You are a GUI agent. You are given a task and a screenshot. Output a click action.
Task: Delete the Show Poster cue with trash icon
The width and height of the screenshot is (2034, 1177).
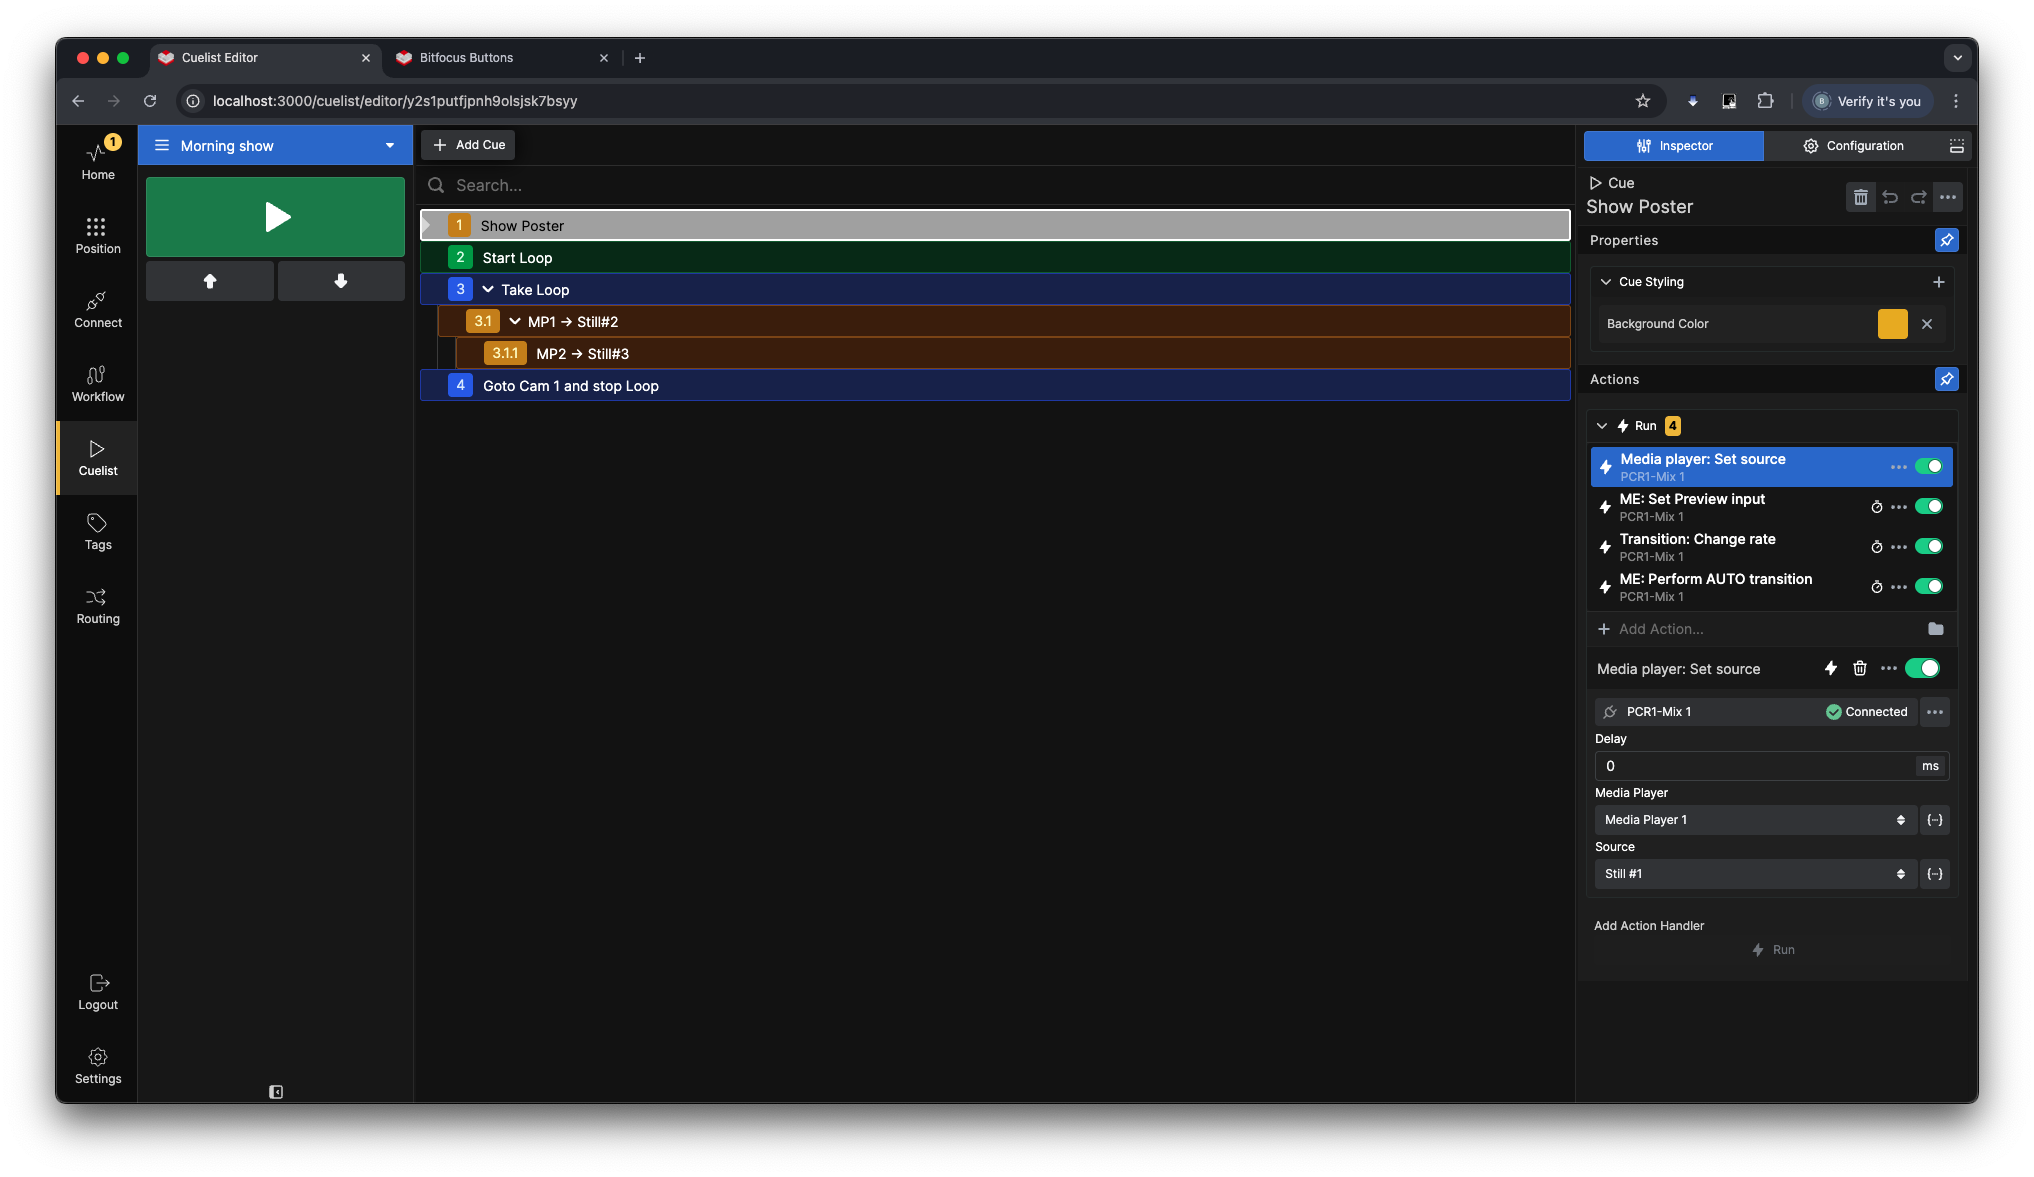pos(1860,197)
